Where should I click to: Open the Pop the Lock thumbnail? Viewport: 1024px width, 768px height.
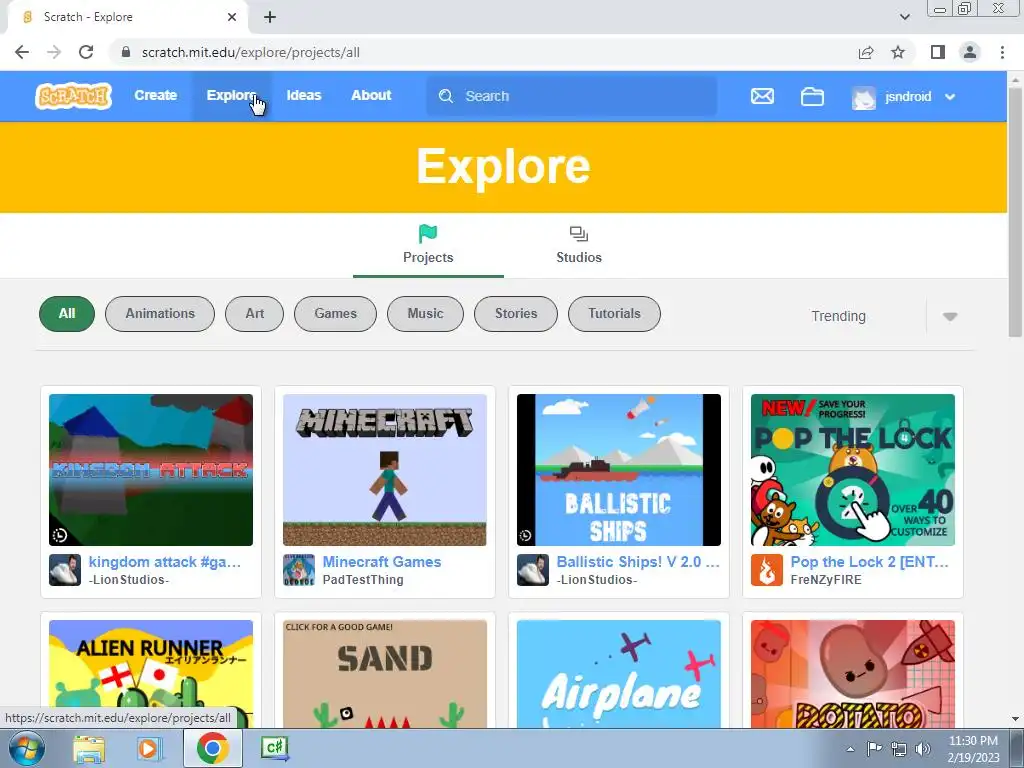(x=853, y=470)
